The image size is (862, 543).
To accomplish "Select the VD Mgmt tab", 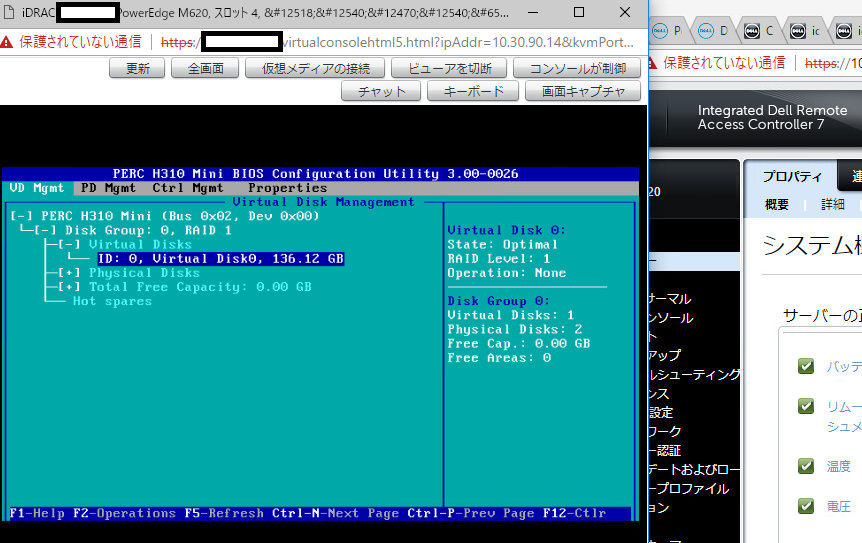I will (37, 188).
